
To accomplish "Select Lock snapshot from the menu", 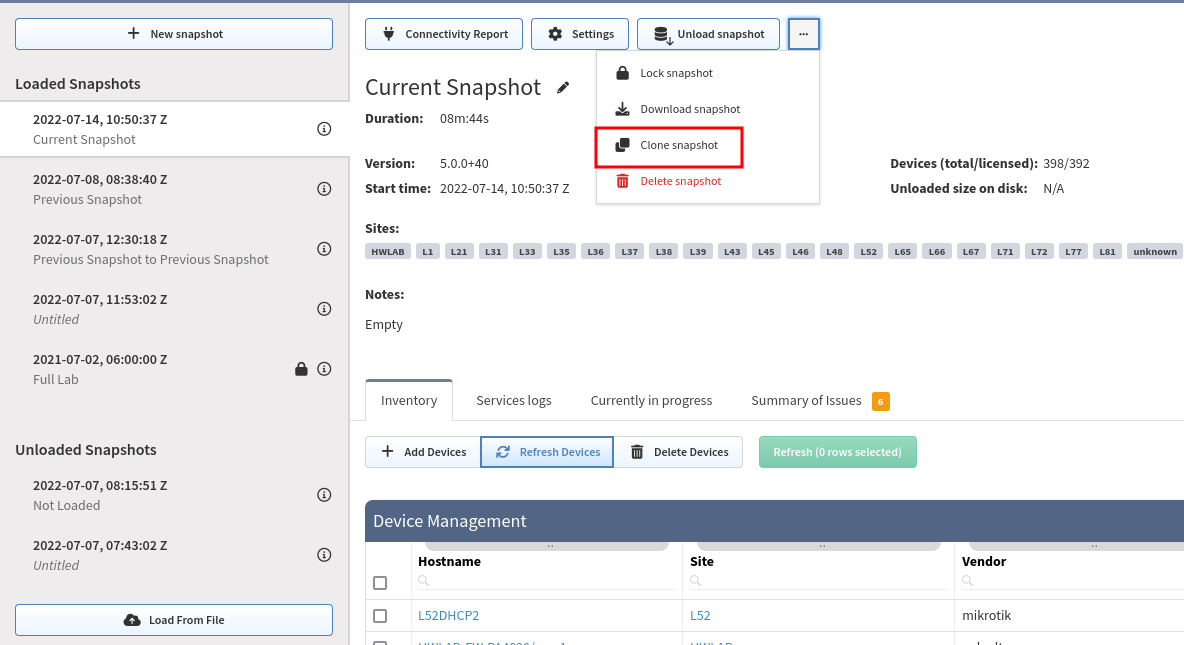I will point(708,73).
